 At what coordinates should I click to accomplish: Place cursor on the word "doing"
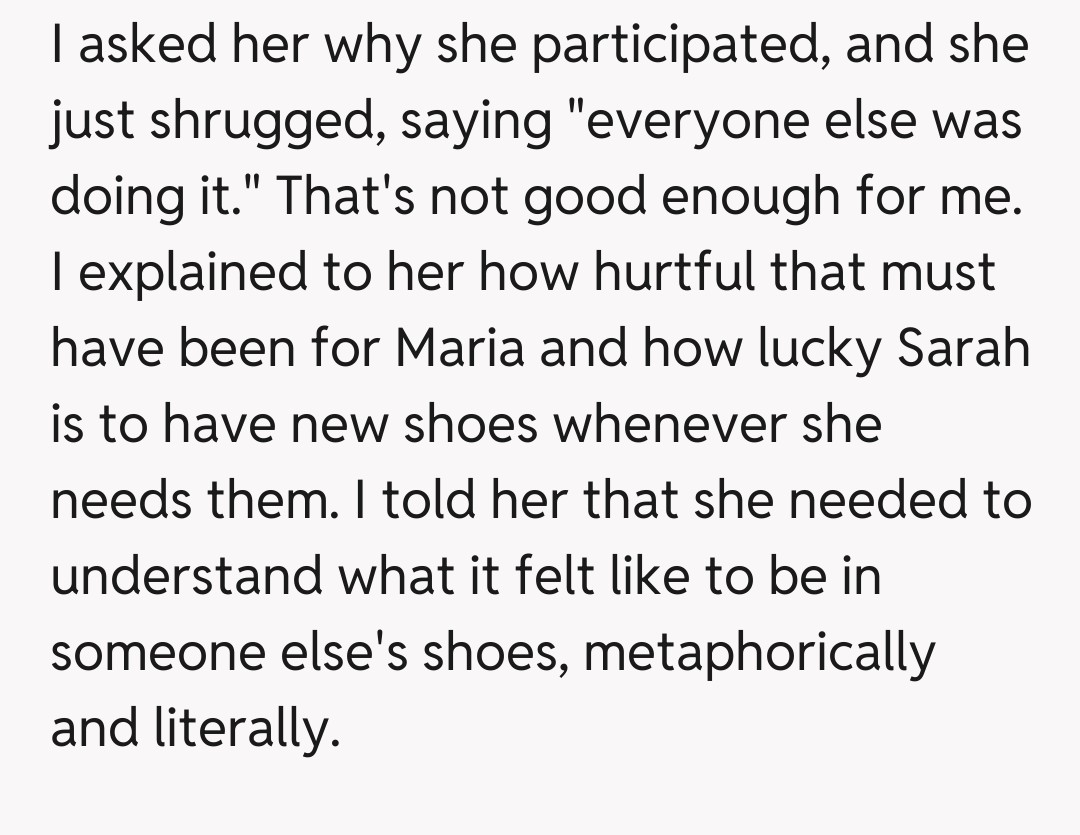tap(113, 196)
